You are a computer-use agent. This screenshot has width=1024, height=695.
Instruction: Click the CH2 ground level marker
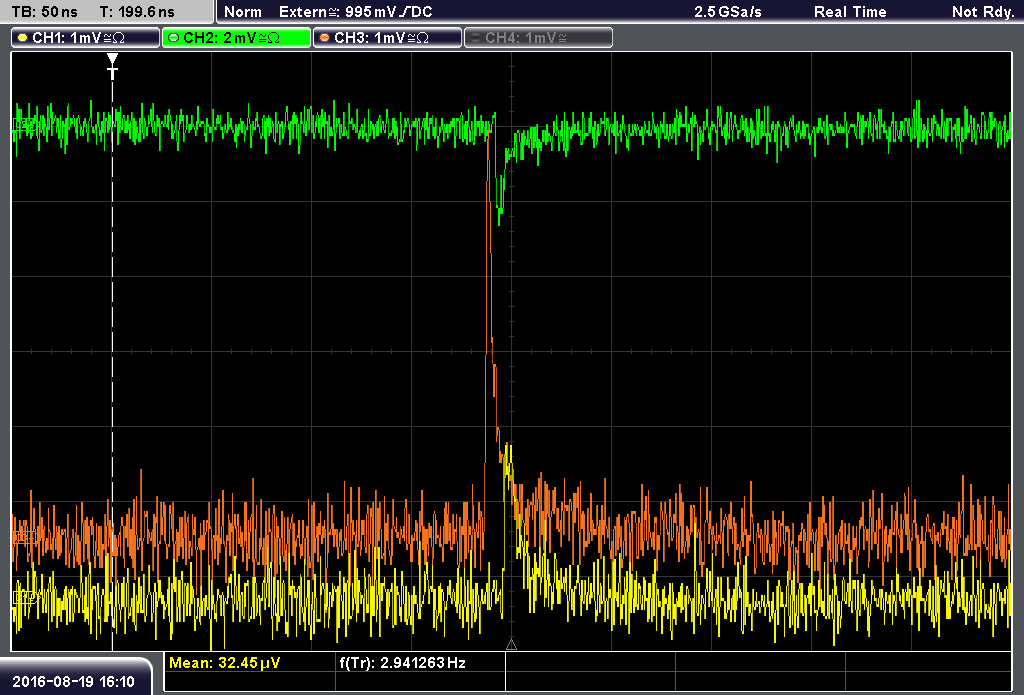(25, 124)
